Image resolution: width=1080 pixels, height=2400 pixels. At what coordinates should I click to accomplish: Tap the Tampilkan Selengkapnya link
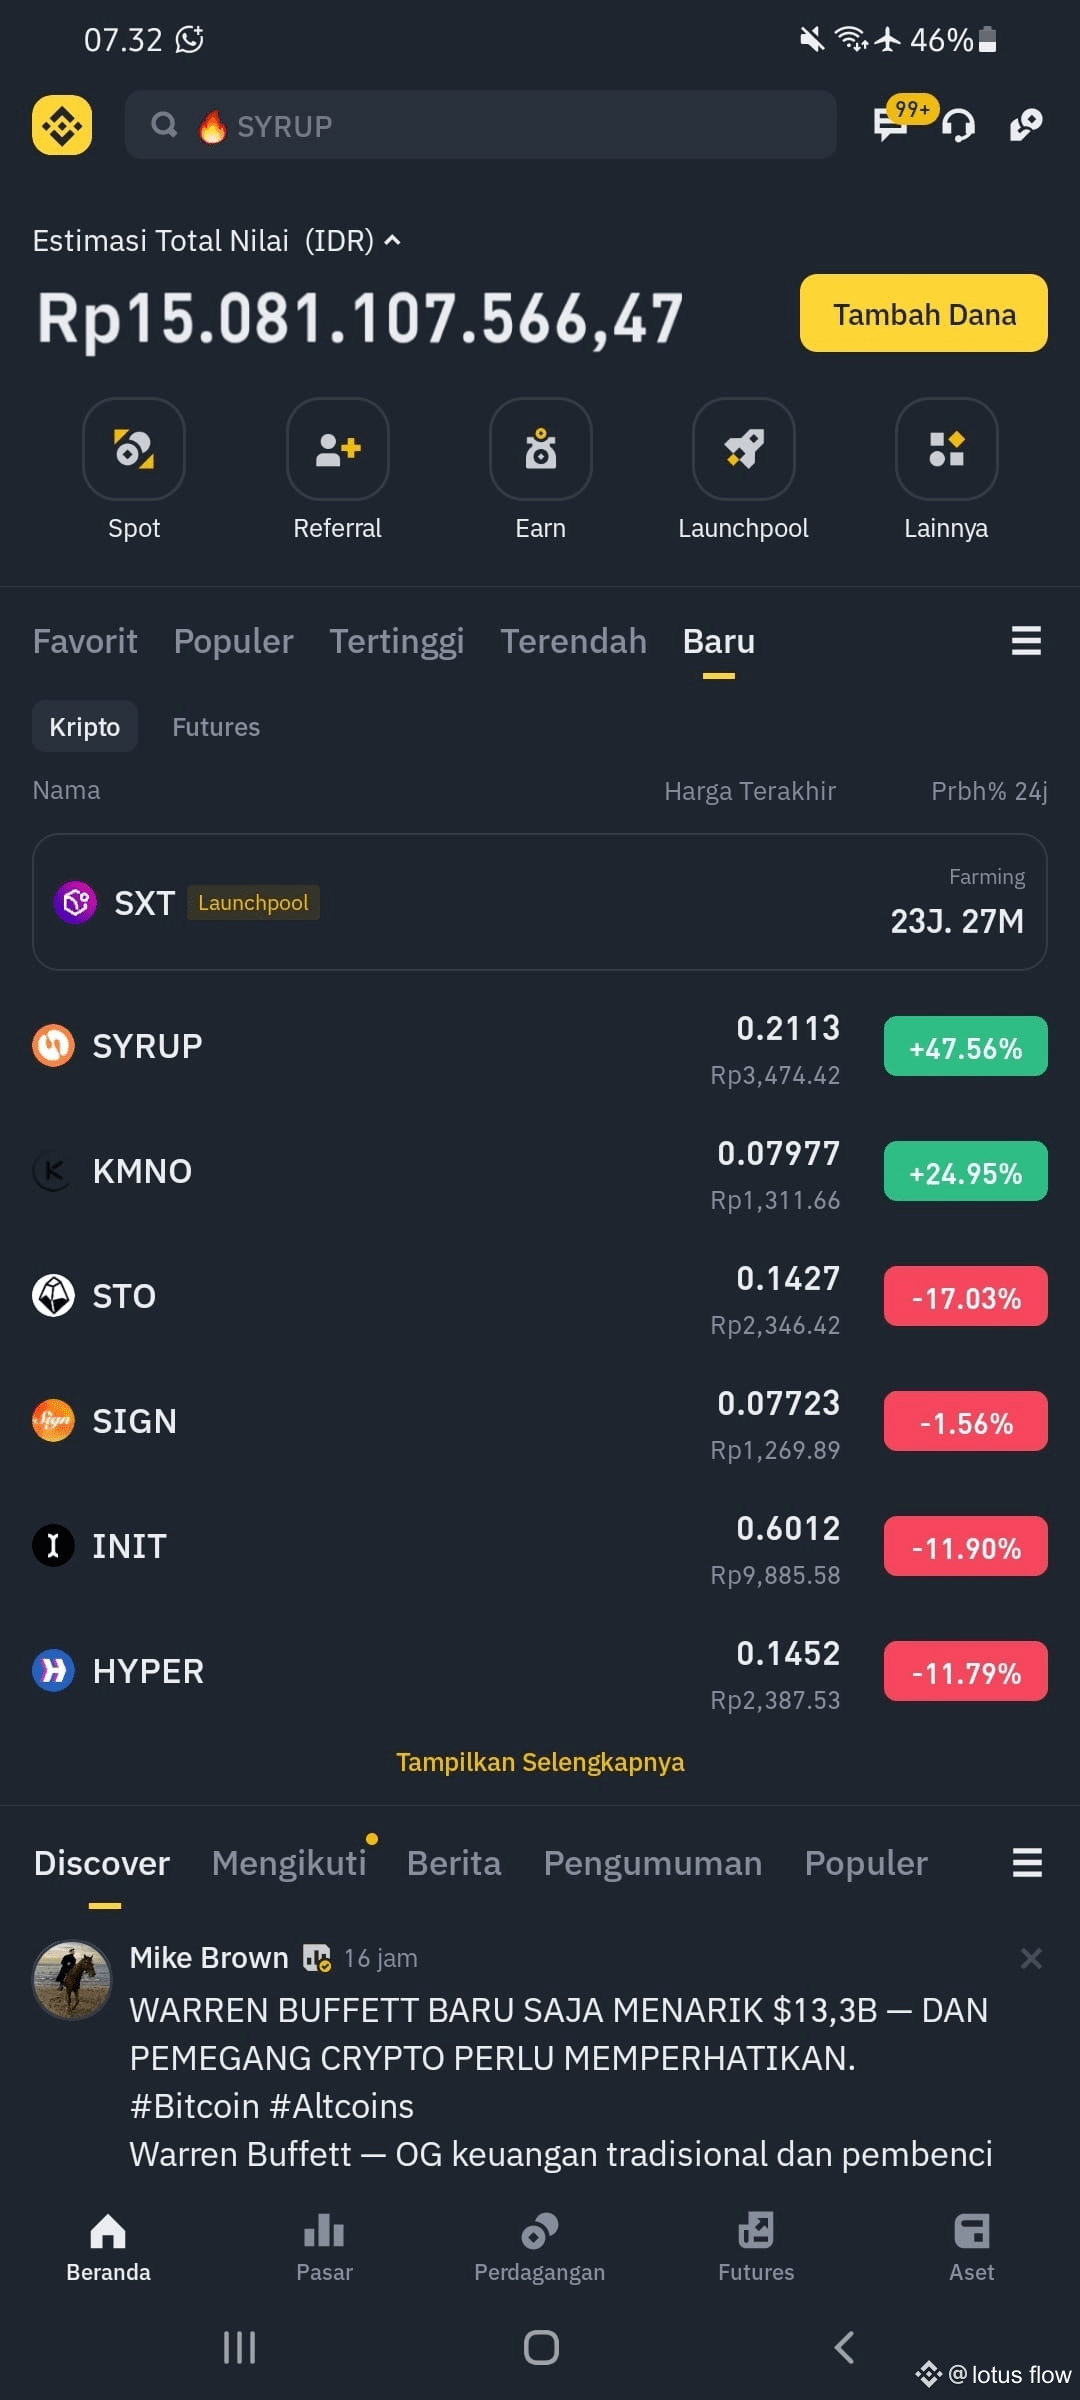[x=540, y=1761]
